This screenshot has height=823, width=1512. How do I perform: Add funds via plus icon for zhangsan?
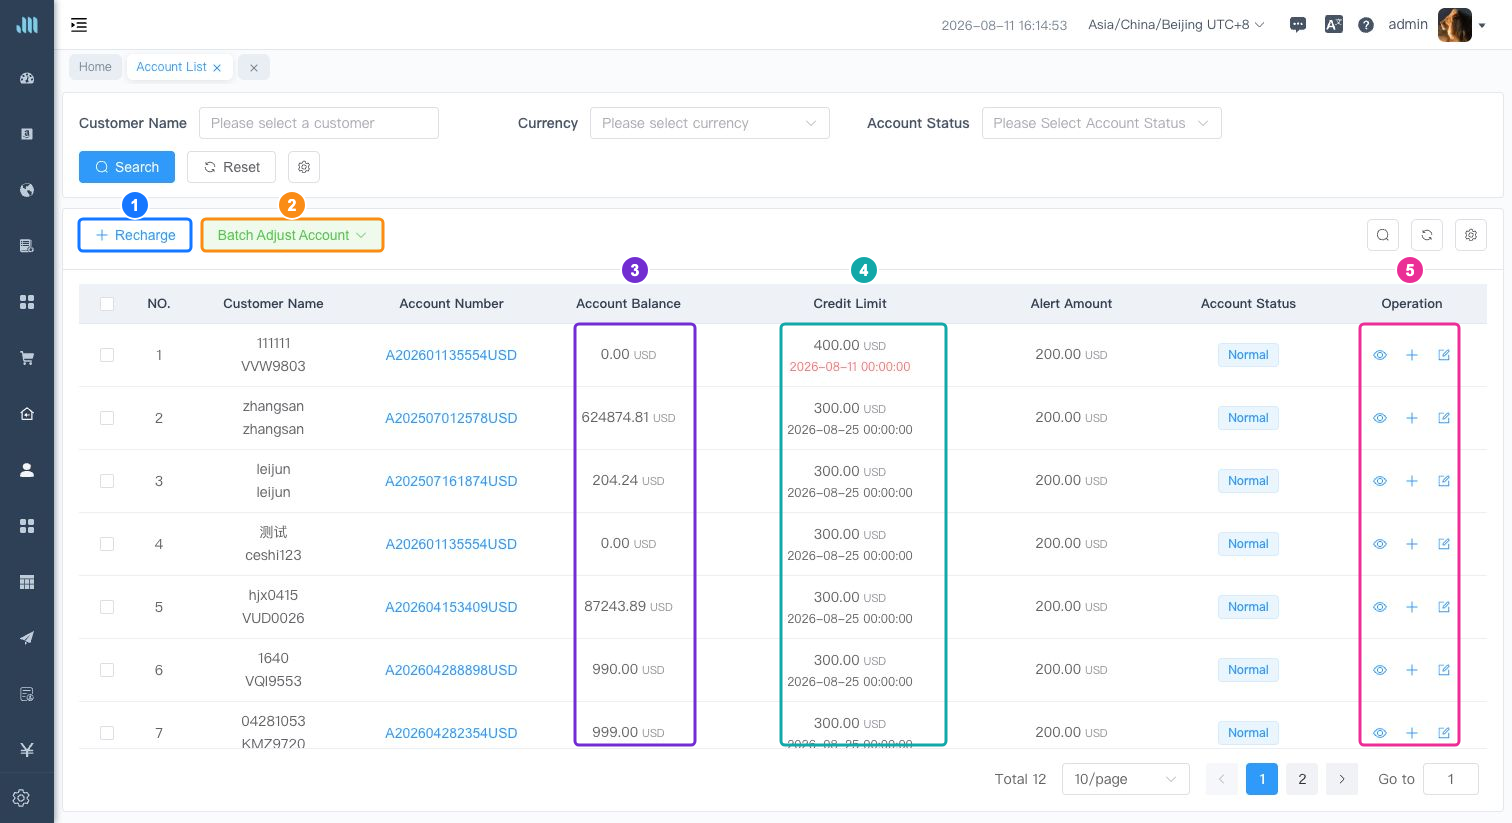click(1412, 418)
